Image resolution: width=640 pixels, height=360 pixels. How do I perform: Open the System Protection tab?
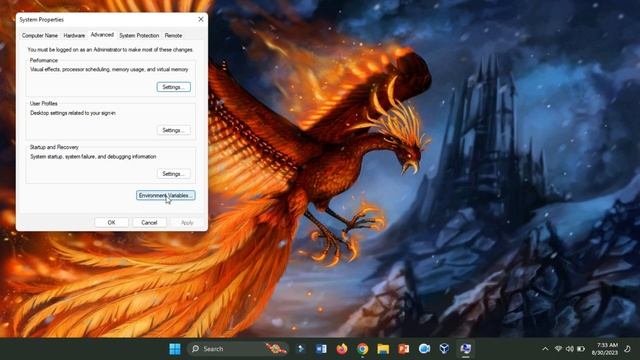[139, 36]
